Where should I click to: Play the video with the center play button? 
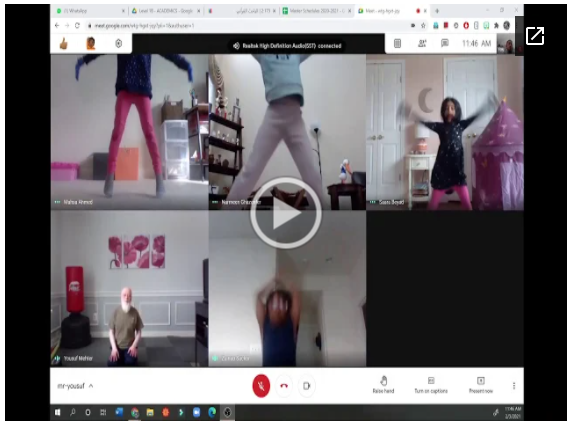tap(286, 213)
